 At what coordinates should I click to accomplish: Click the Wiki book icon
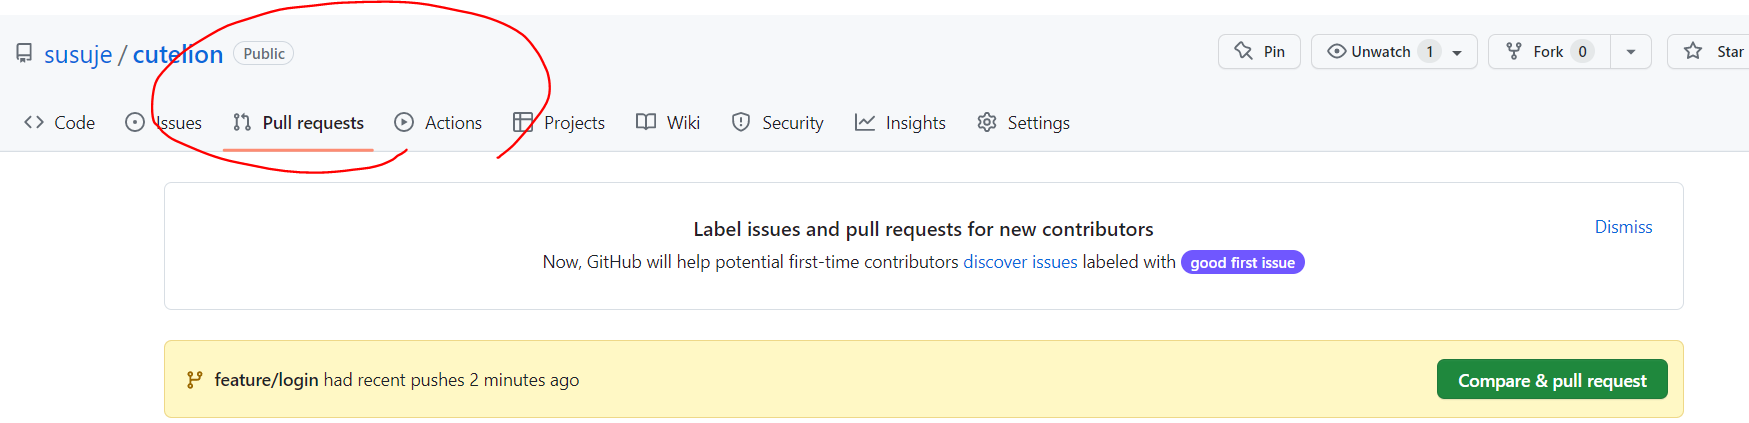tap(646, 122)
